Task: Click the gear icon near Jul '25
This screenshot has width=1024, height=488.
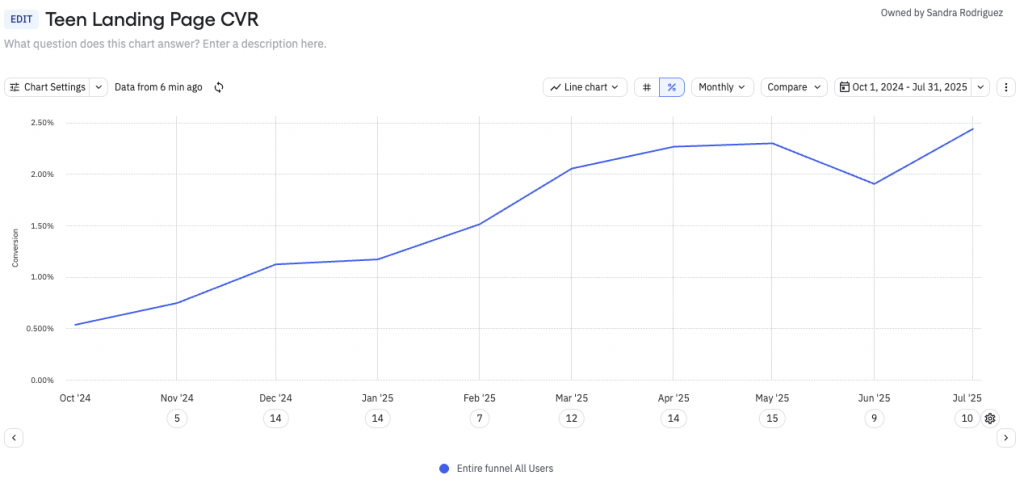Action: coord(990,418)
